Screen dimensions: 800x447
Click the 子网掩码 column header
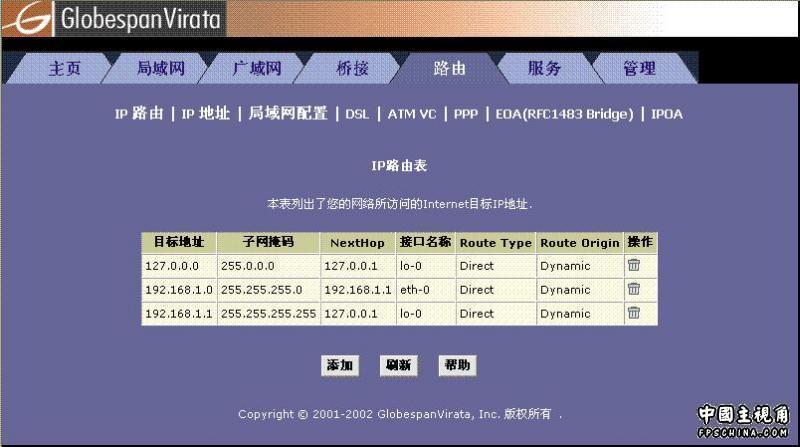pyautogui.click(x=268, y=242)
